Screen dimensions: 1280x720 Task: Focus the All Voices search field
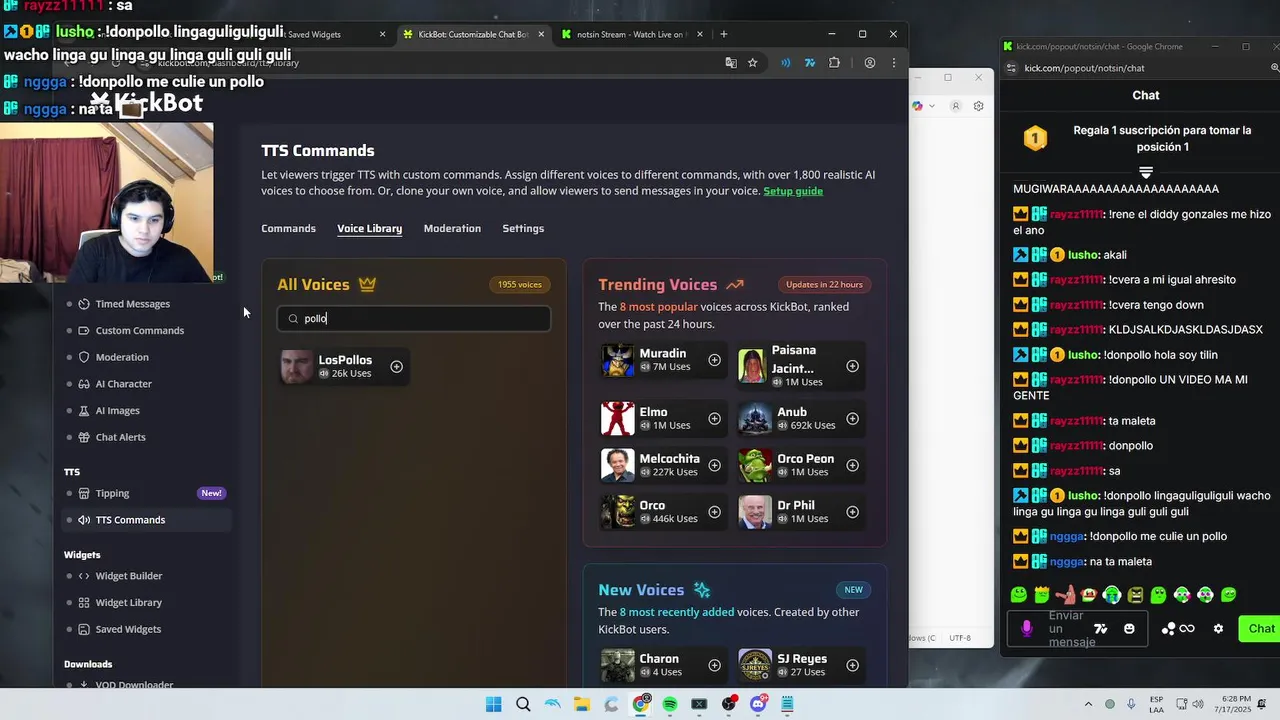point(414,319)
